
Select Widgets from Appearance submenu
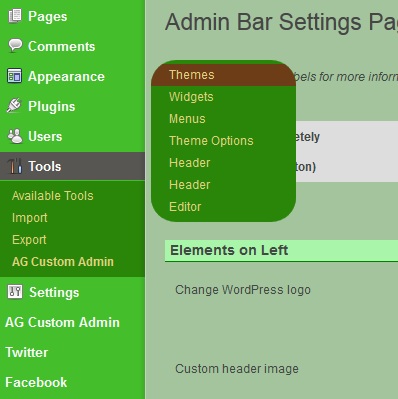(191, 97)
